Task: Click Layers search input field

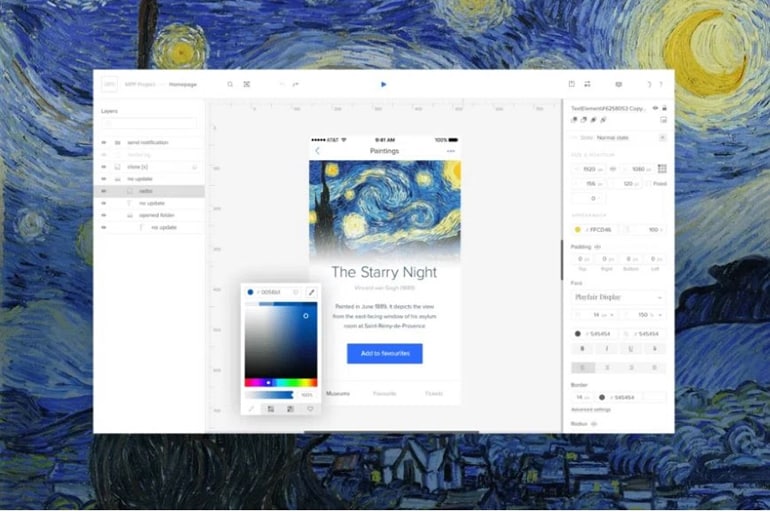Action: click(x=149, y=124)
